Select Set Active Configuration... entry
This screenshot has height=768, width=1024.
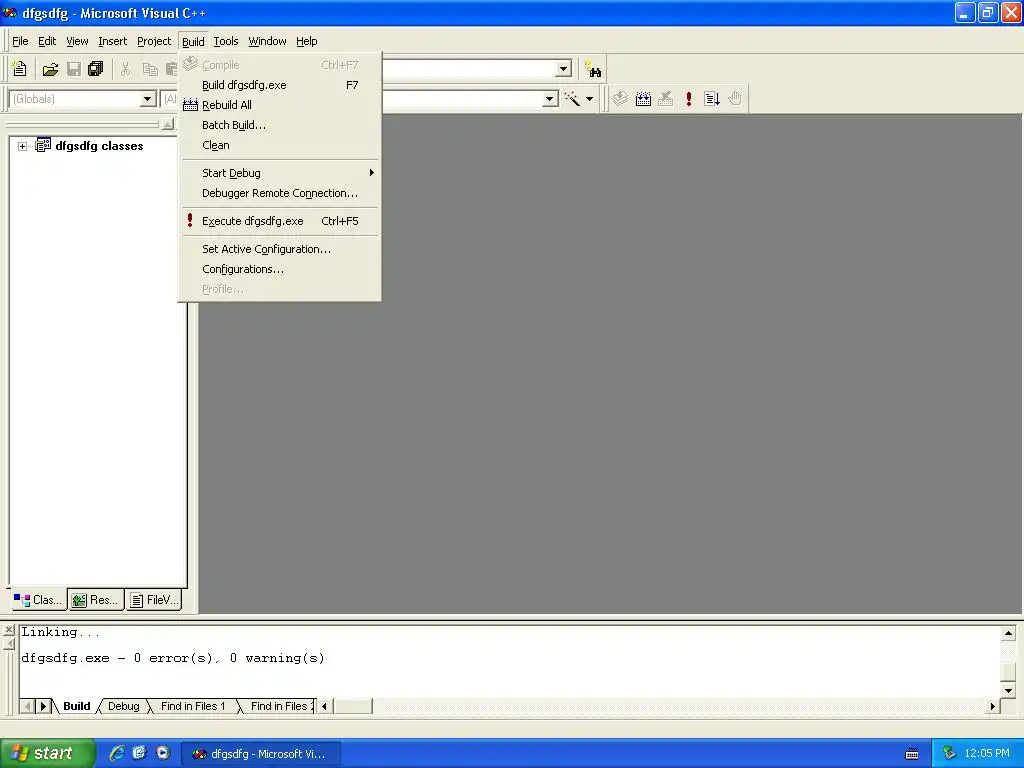tap(280, 249)
